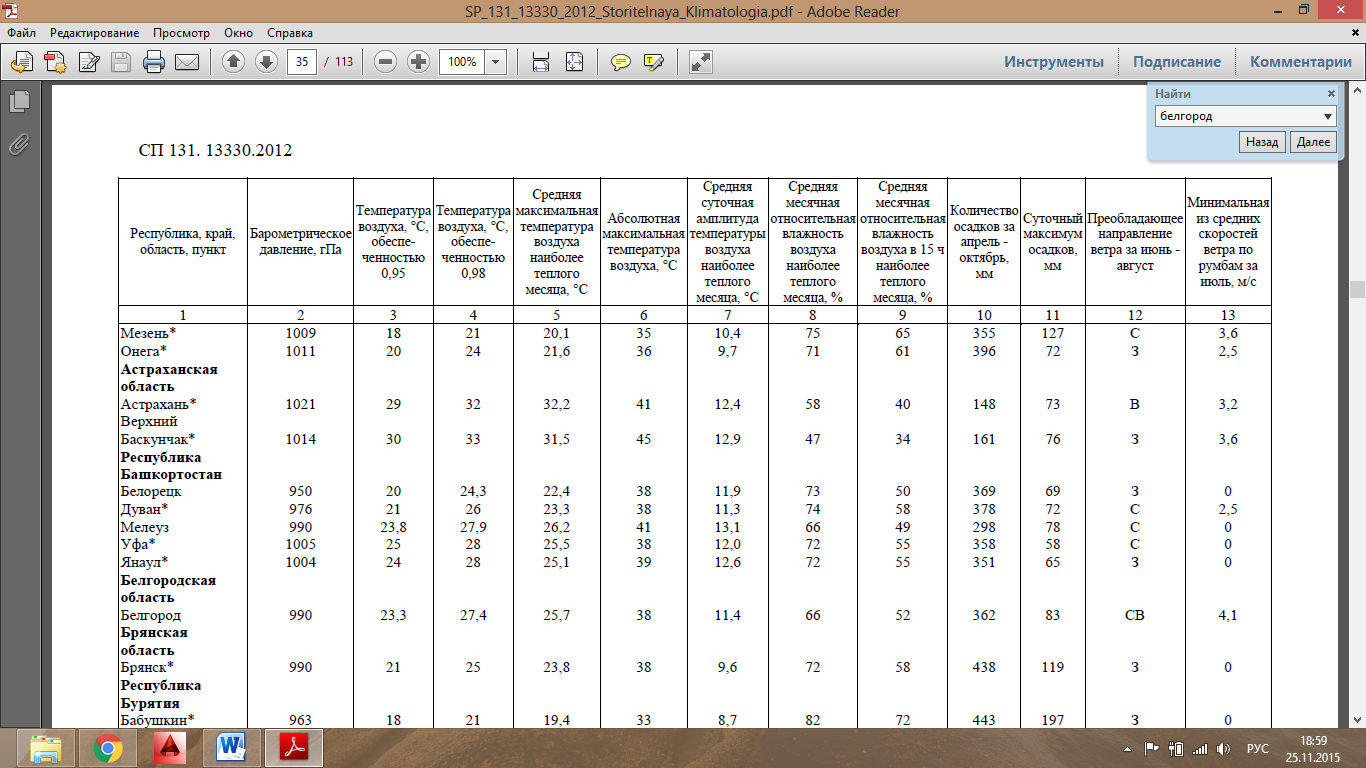Open attachments paperclip panel icon
This screenshot has width=1366, height=768.
tap(19, 143)
